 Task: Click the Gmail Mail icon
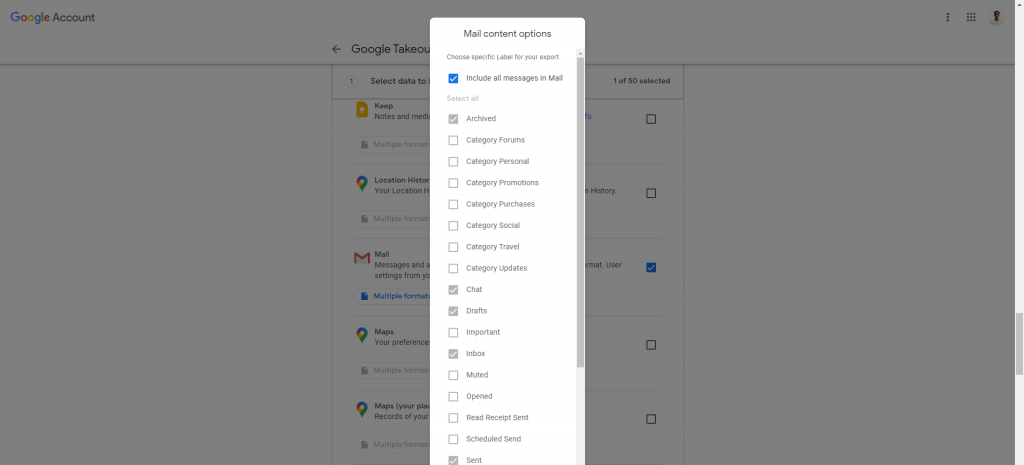coord(362,258)
